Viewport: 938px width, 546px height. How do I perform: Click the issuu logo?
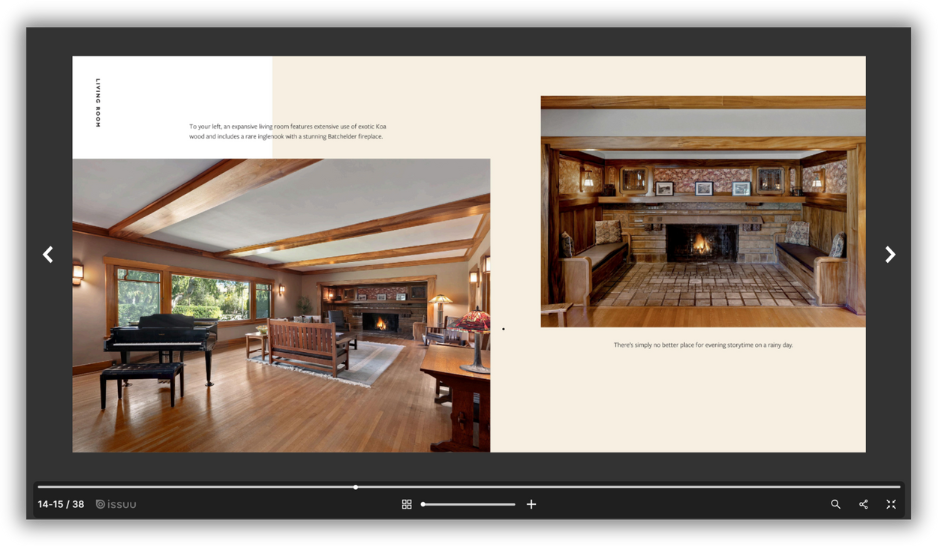(x=116, y=504)
